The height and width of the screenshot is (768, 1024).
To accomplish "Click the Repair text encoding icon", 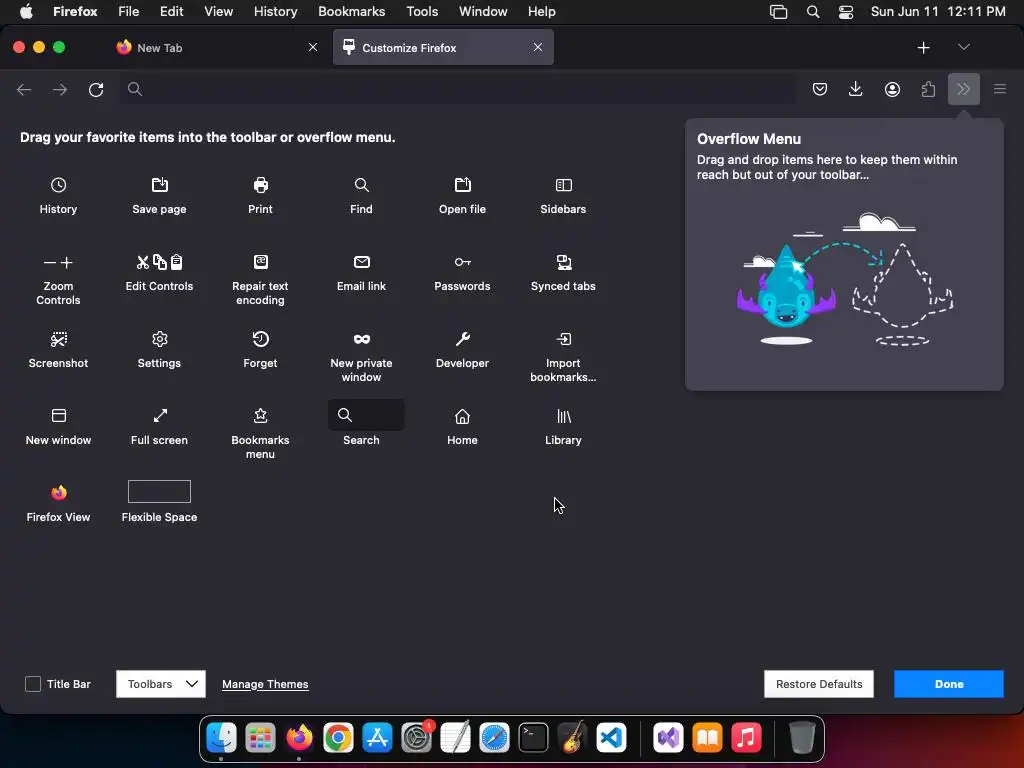I will [x=260, y=262].
